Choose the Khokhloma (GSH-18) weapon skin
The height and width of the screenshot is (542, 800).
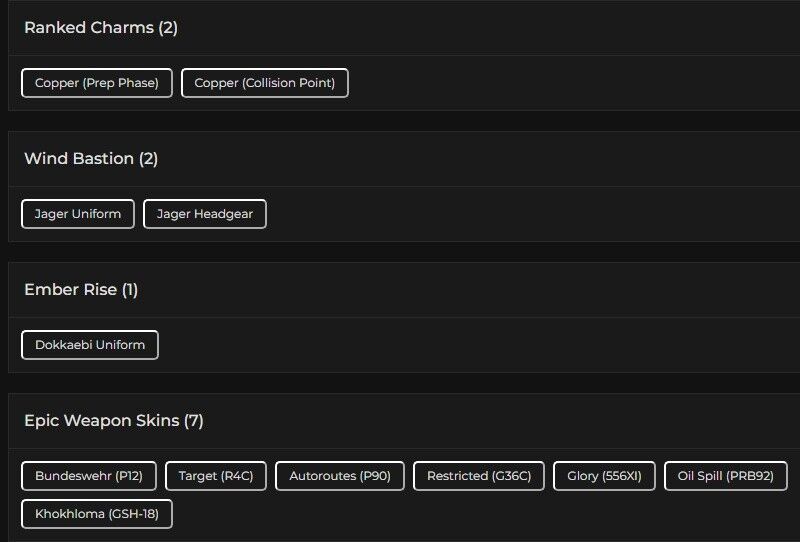[x=97, y=514]
